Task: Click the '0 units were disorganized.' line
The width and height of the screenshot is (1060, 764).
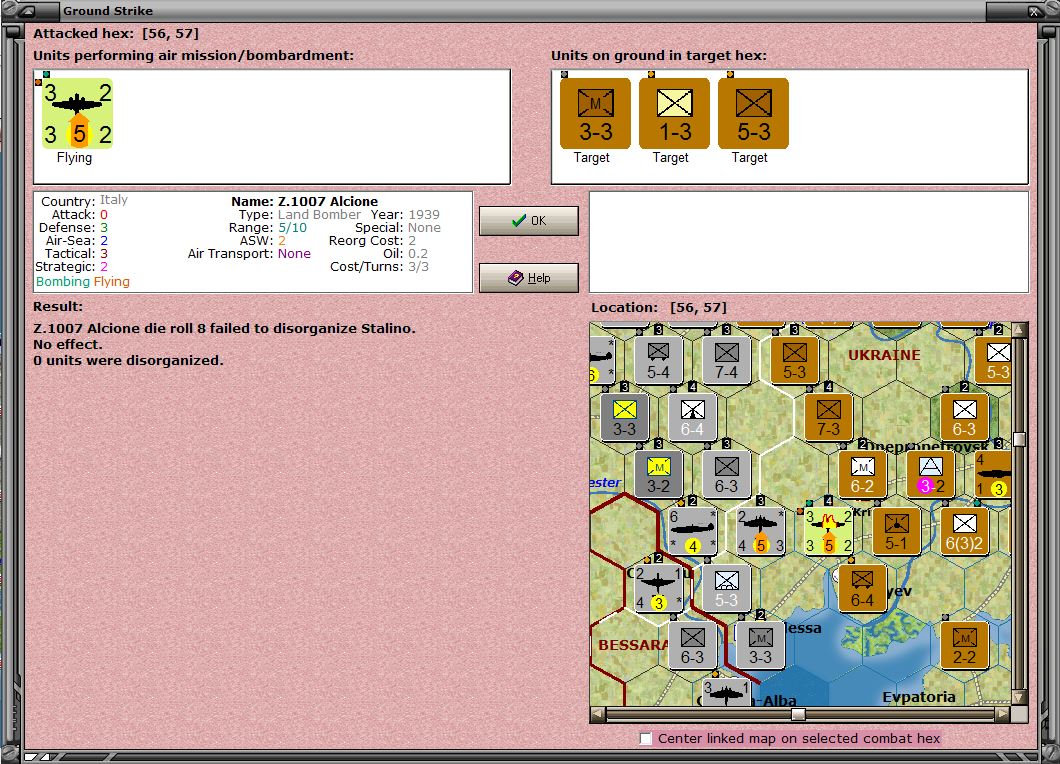Action: click(128, 361)
